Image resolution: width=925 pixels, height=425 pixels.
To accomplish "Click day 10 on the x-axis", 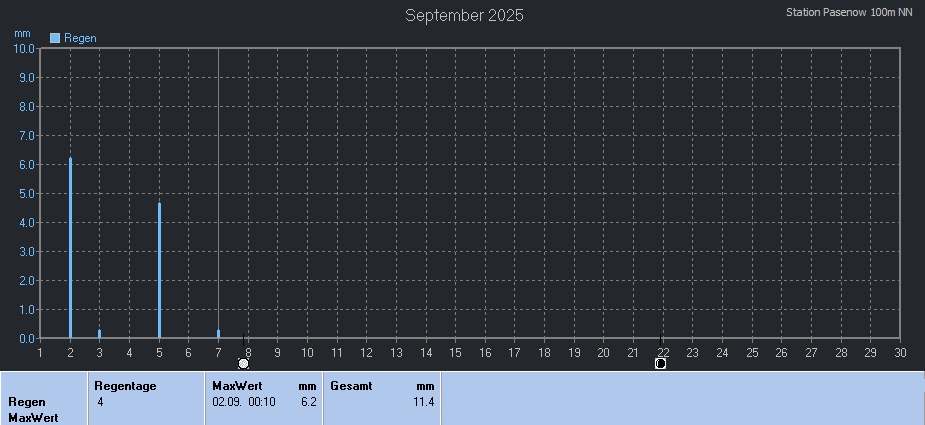I will point(307,353).
